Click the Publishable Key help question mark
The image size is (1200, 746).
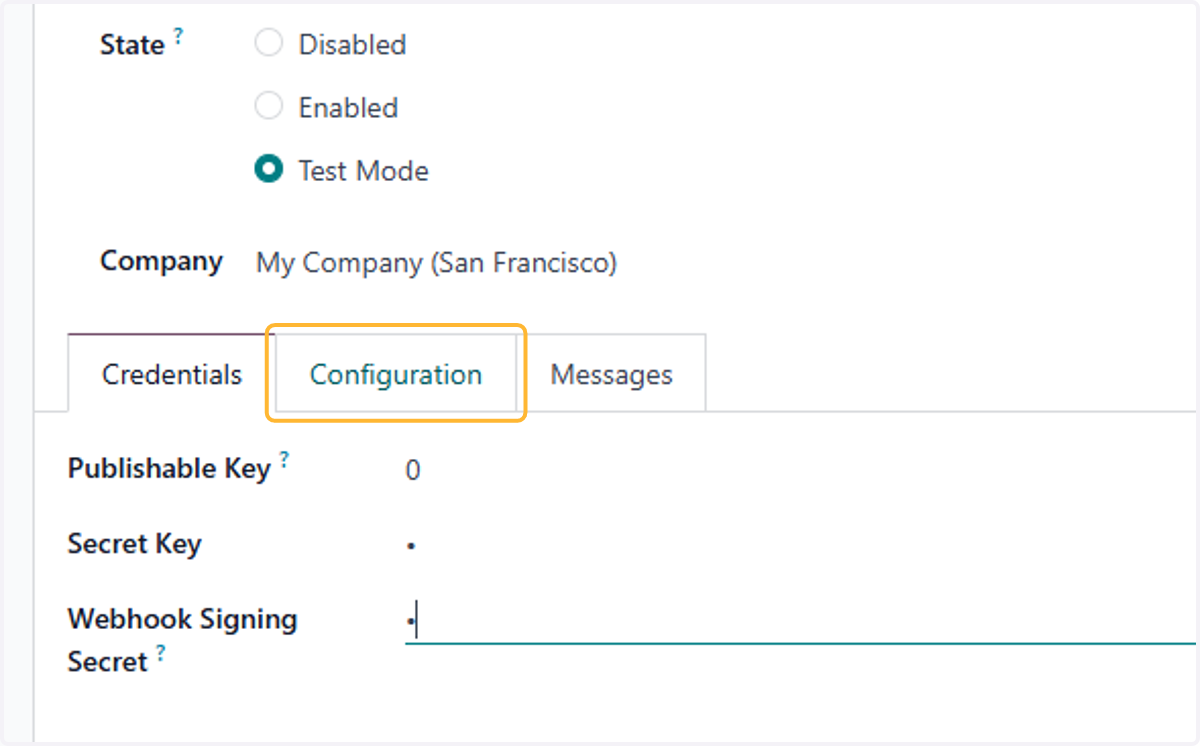(284, 460)
